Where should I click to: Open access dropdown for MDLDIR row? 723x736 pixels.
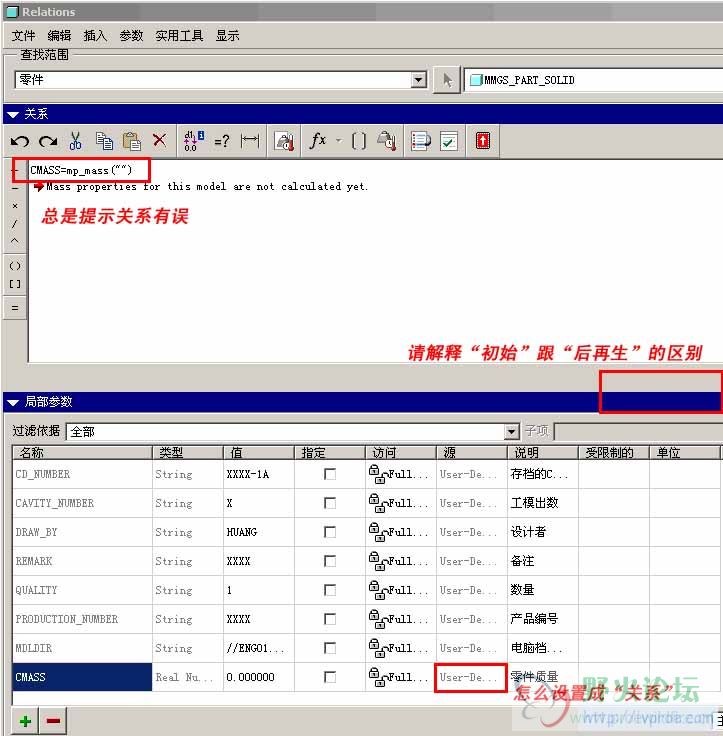point(400,648)
